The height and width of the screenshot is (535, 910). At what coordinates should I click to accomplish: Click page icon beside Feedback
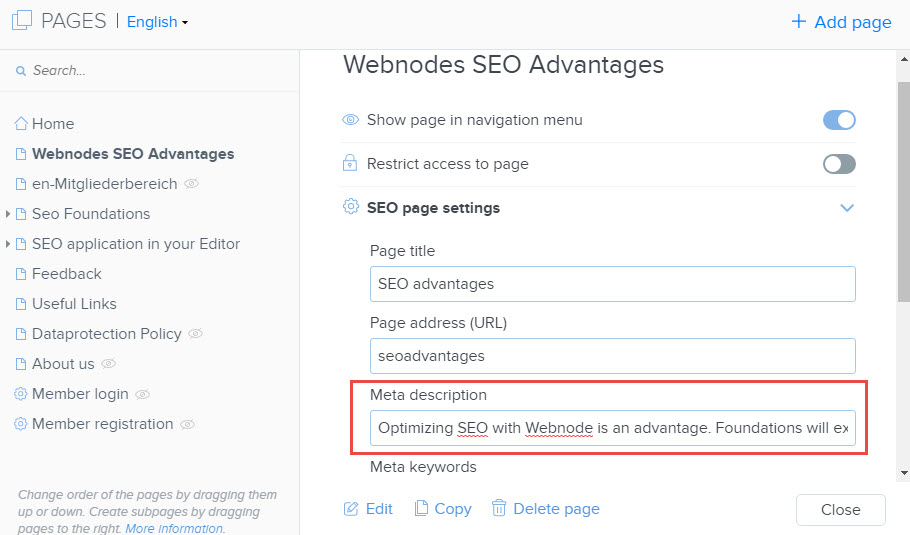pyautogui.click(x=21, y=274)
